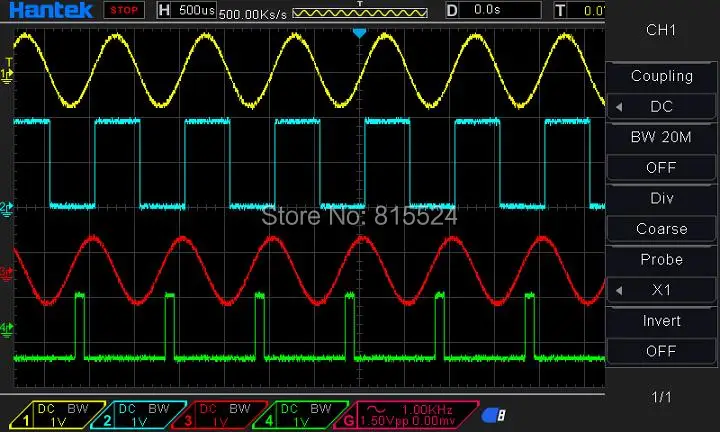
Task: Select the red channel 3 status tab
Action: click(219, 415)
